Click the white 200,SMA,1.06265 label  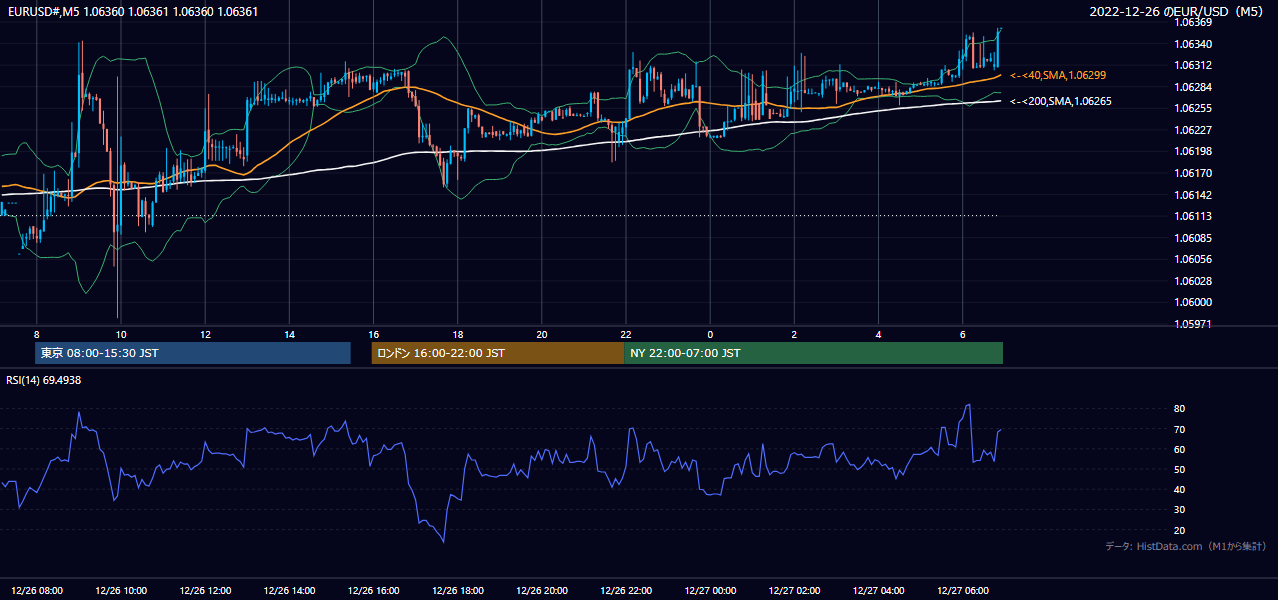1061,101
